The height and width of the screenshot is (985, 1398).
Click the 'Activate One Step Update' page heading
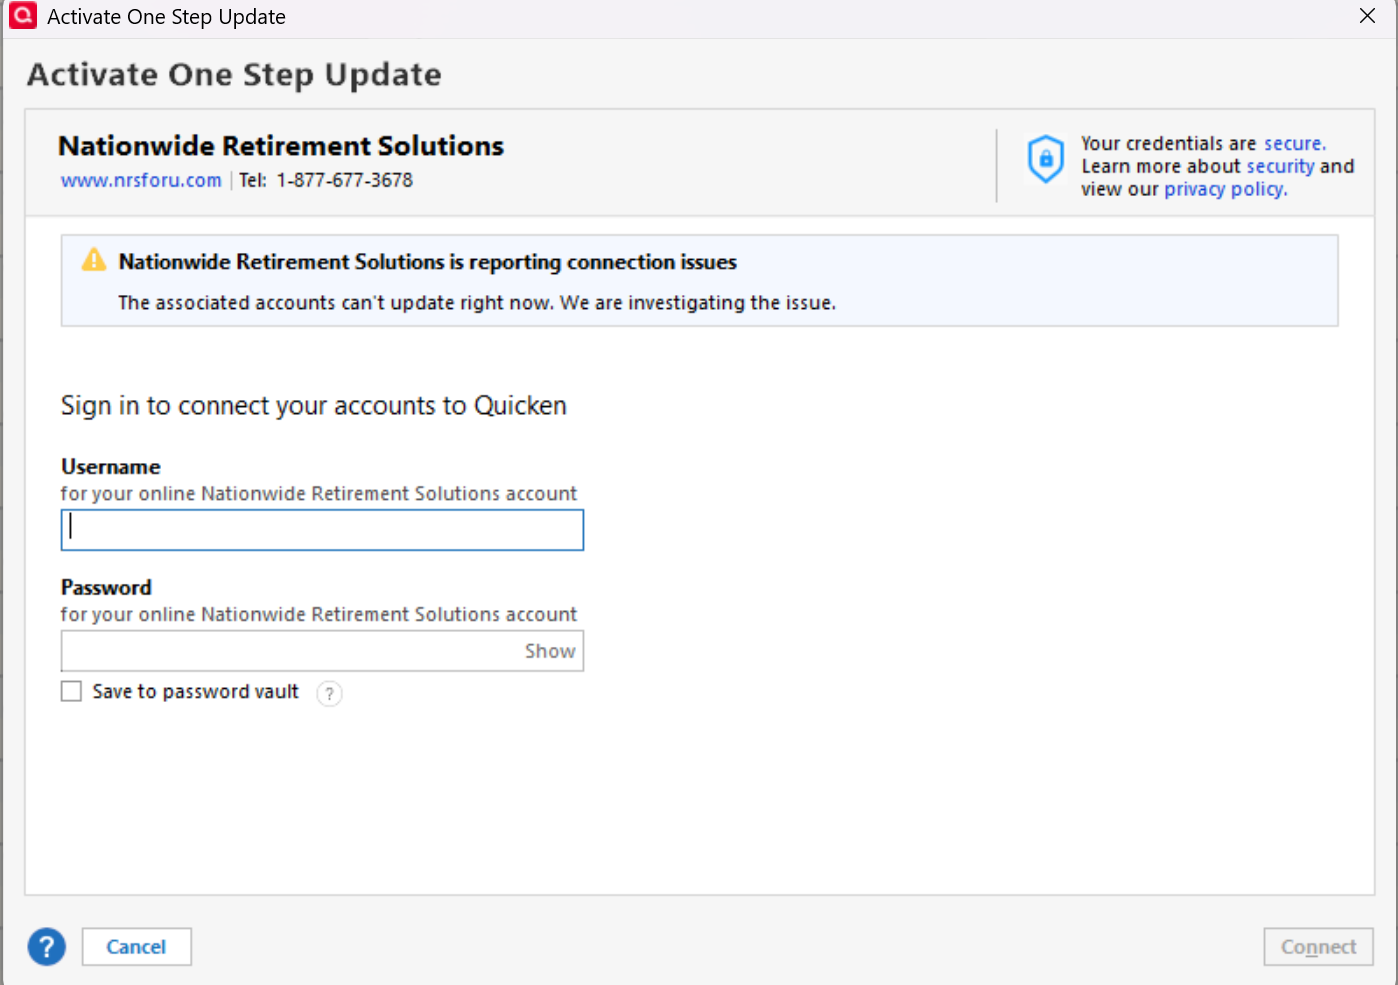pos(234,75)
